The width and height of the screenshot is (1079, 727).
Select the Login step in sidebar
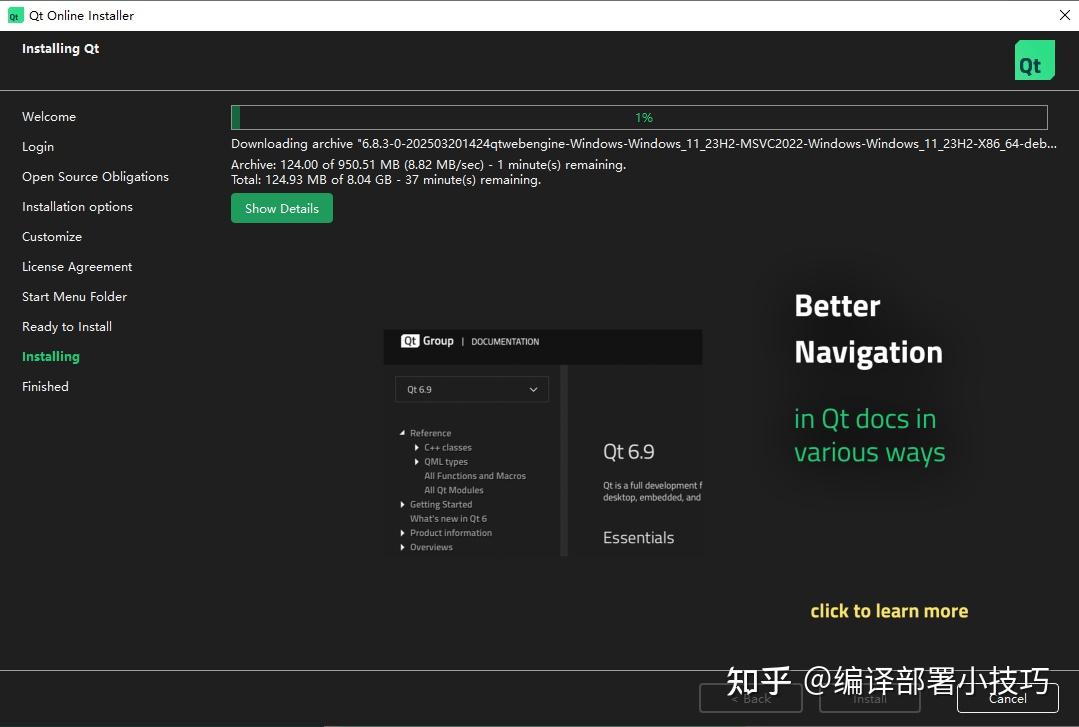click(38, 147)
